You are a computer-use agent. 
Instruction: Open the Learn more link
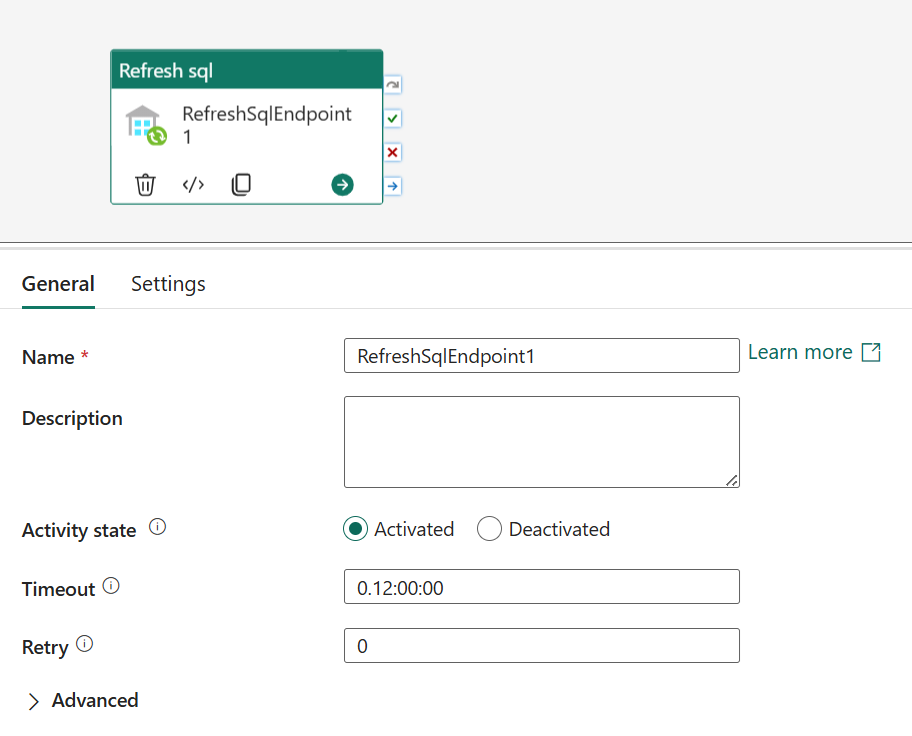coord(814,353)
